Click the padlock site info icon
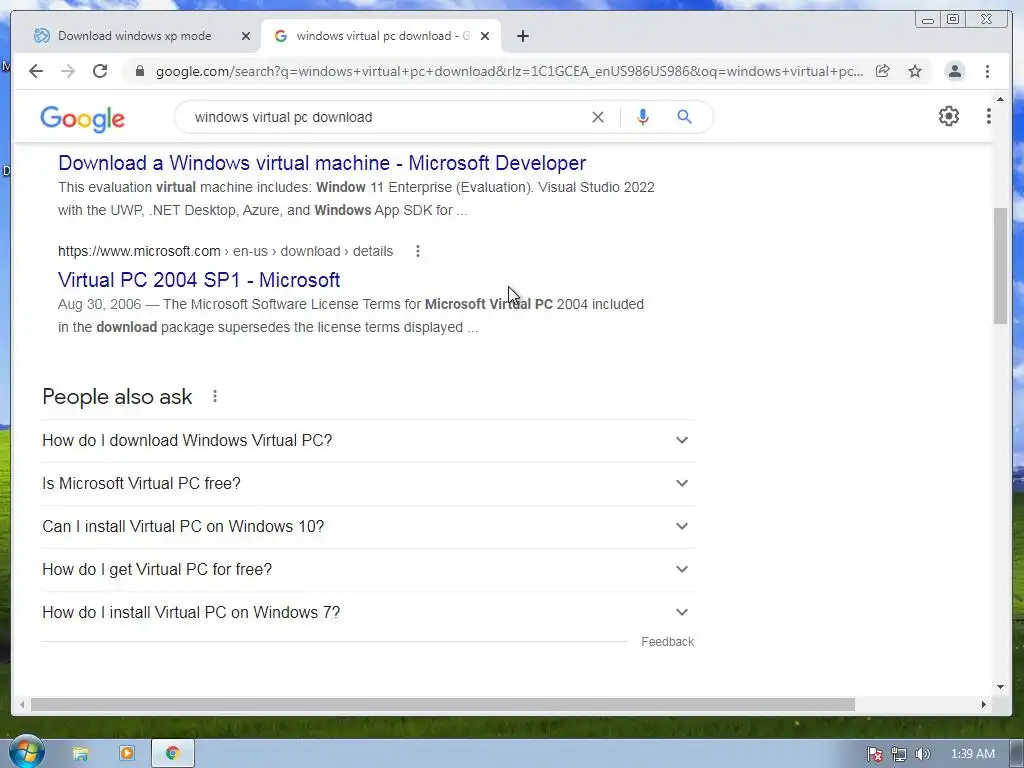Image resolution: width=1024 pixels, height=768 pixels. (139, 71)
